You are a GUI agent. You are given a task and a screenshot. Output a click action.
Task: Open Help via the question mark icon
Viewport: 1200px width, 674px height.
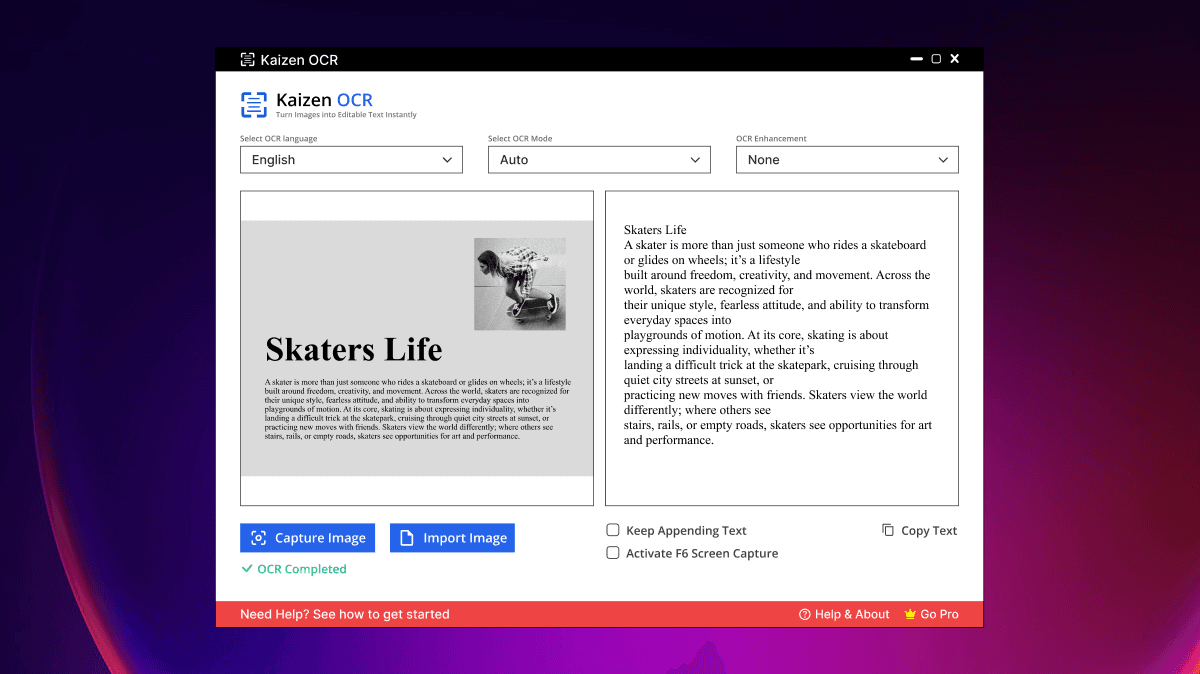pyautogui.click(x=803, y=614)
